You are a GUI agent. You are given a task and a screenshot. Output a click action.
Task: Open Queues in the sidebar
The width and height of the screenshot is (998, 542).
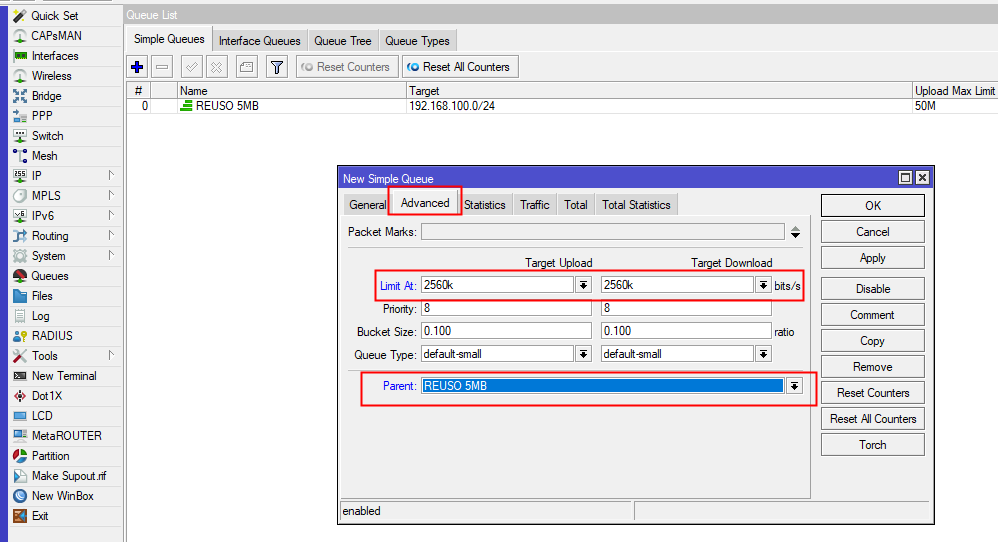[49, 276]
